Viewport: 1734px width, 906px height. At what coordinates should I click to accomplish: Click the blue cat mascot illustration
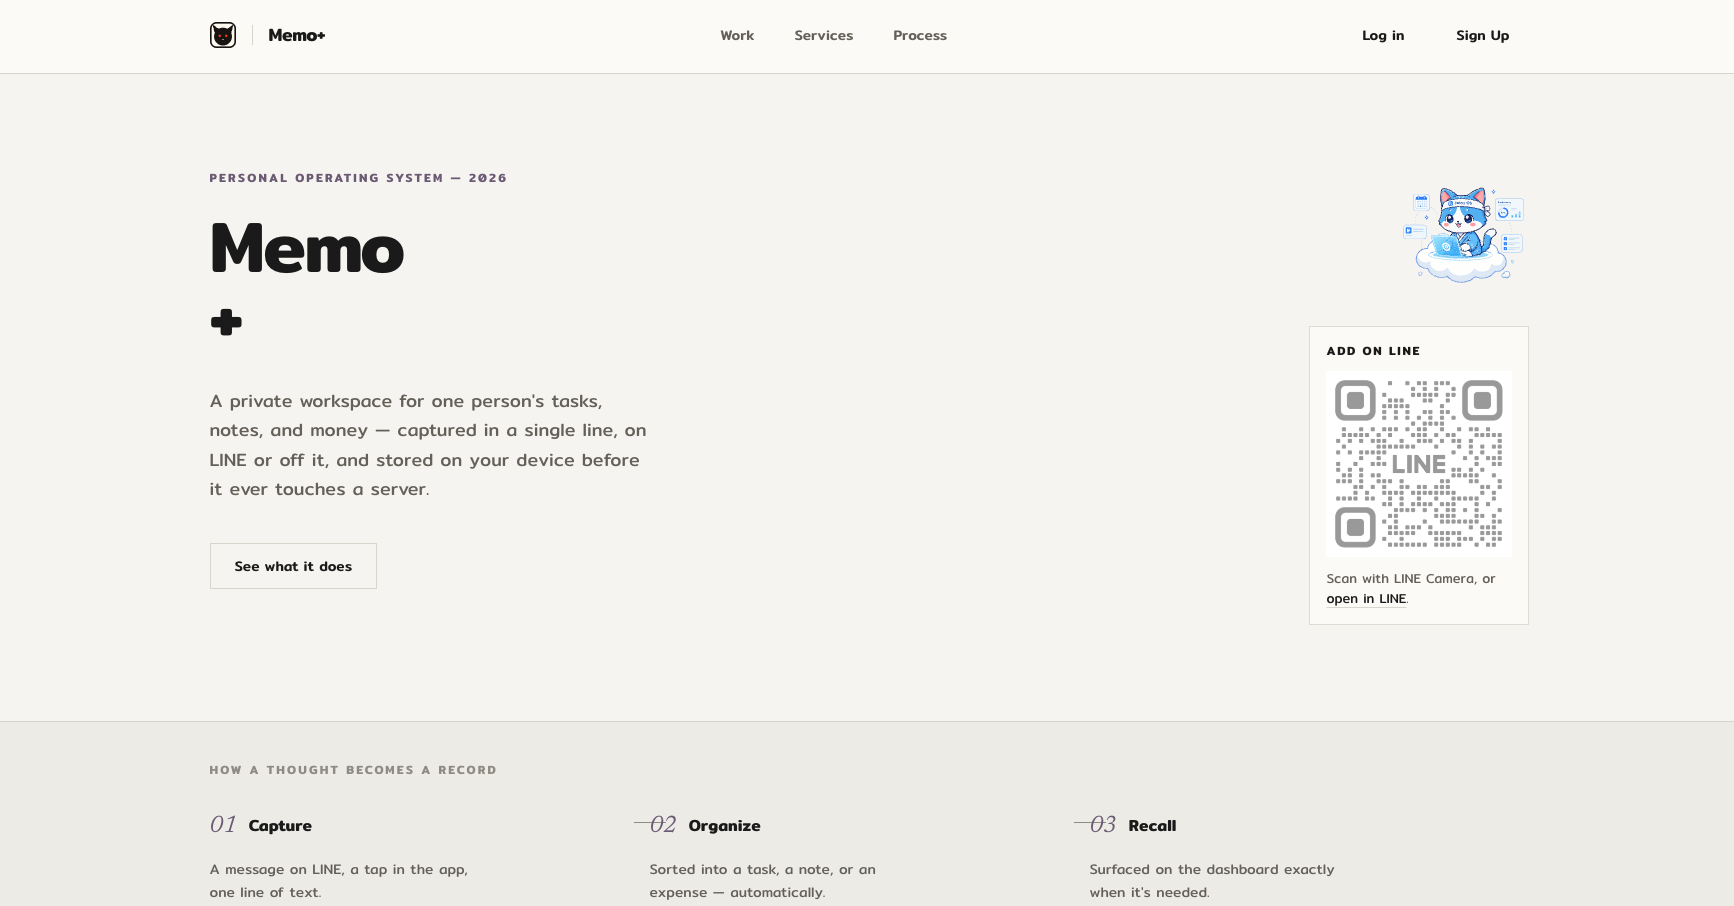(x=1464, y=234)
